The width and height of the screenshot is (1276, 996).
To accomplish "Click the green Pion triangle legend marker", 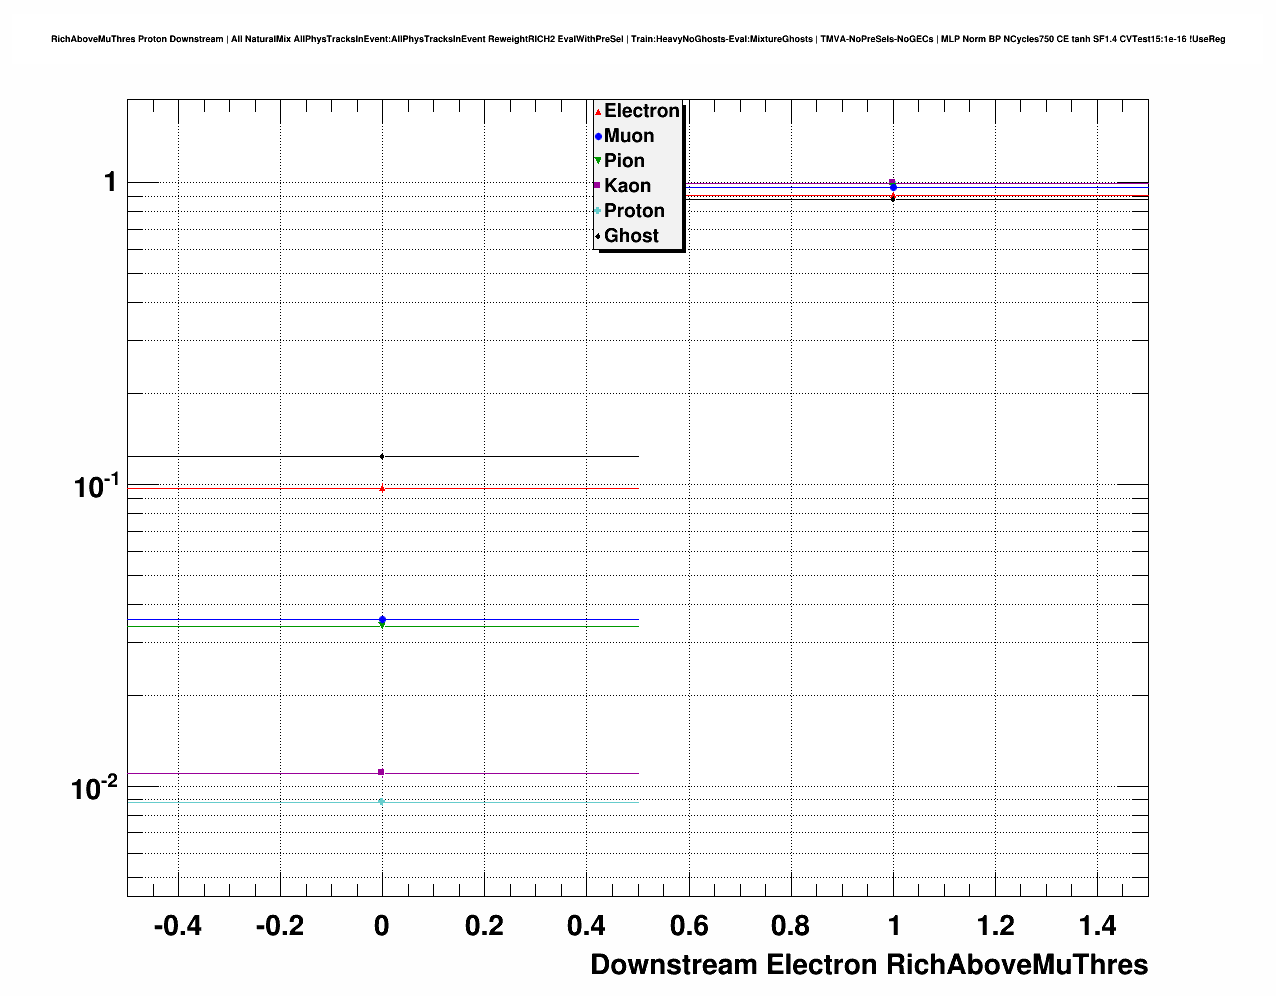I will [598, 161].
